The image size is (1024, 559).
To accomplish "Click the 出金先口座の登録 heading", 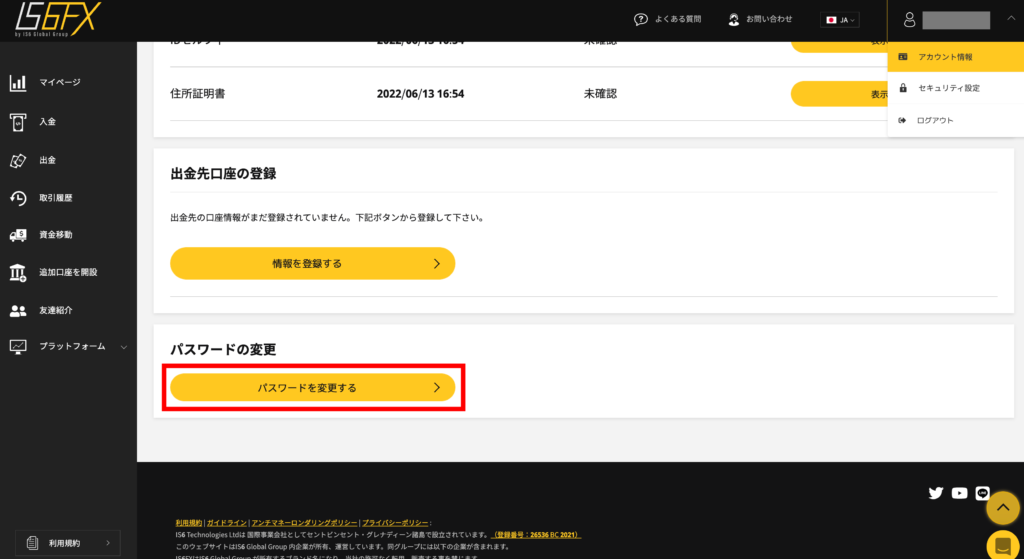I will tap(223, 174).
